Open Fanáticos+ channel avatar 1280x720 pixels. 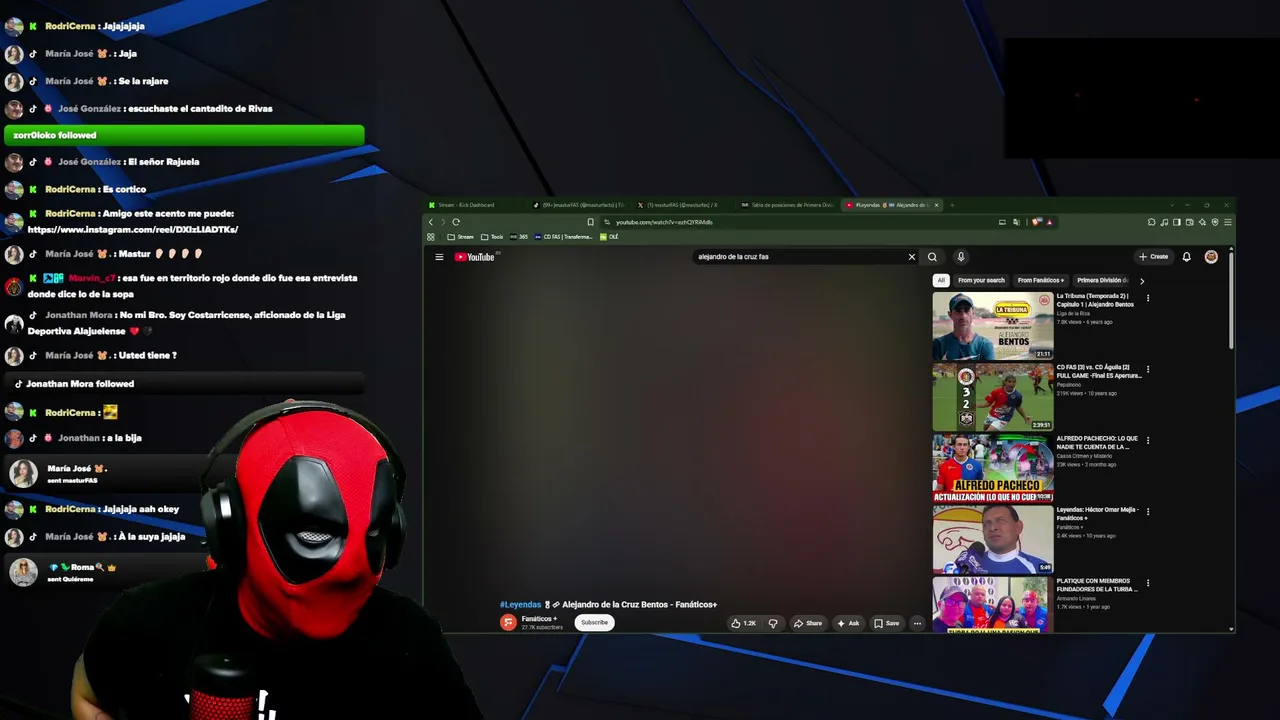point(508,622)
